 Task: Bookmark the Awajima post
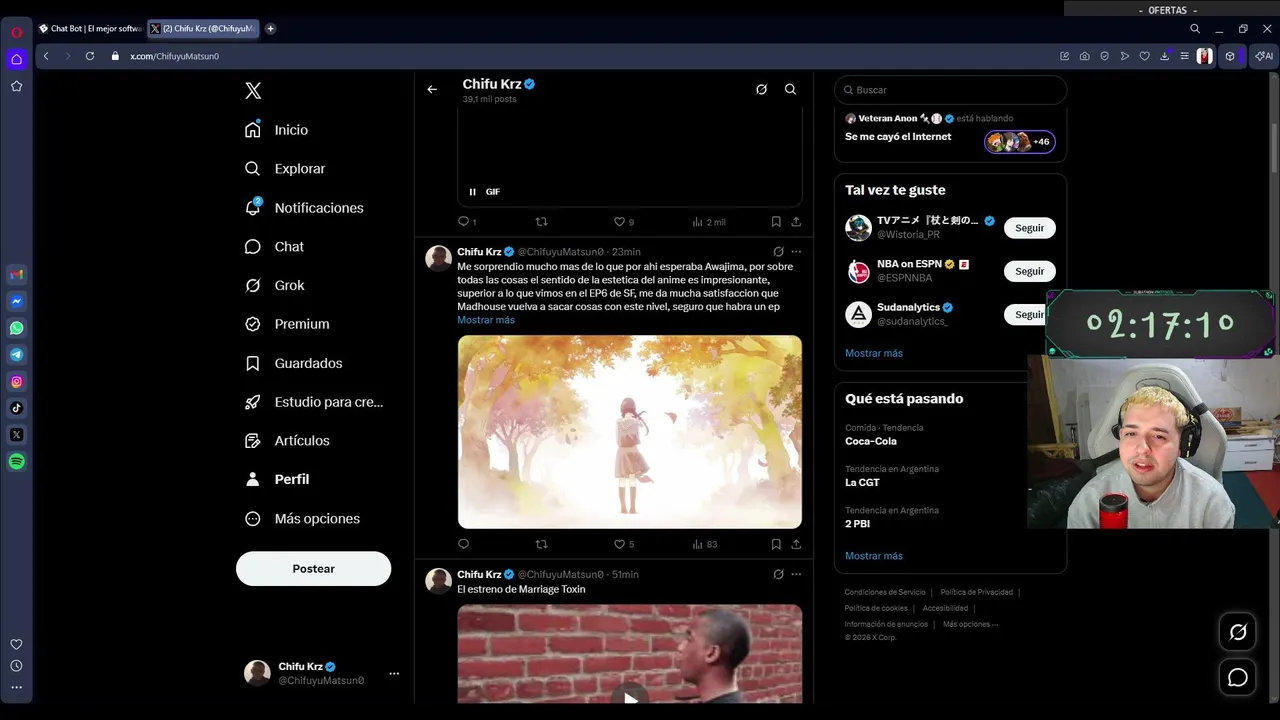coord(776,544)
